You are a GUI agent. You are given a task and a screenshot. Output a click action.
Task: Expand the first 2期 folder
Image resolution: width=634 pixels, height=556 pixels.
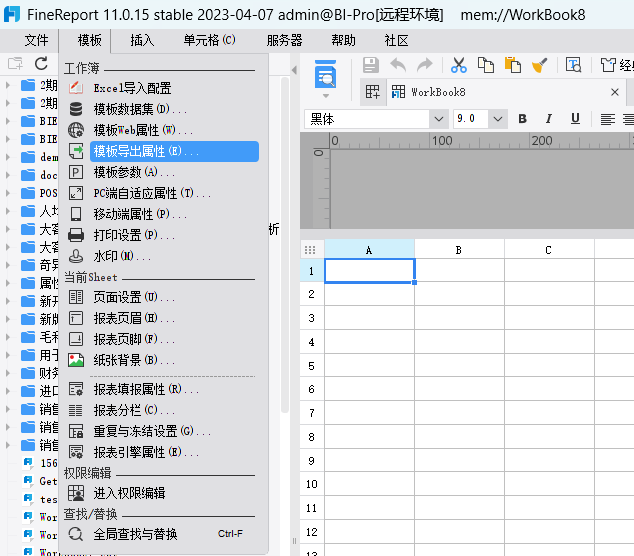(8, 85)
